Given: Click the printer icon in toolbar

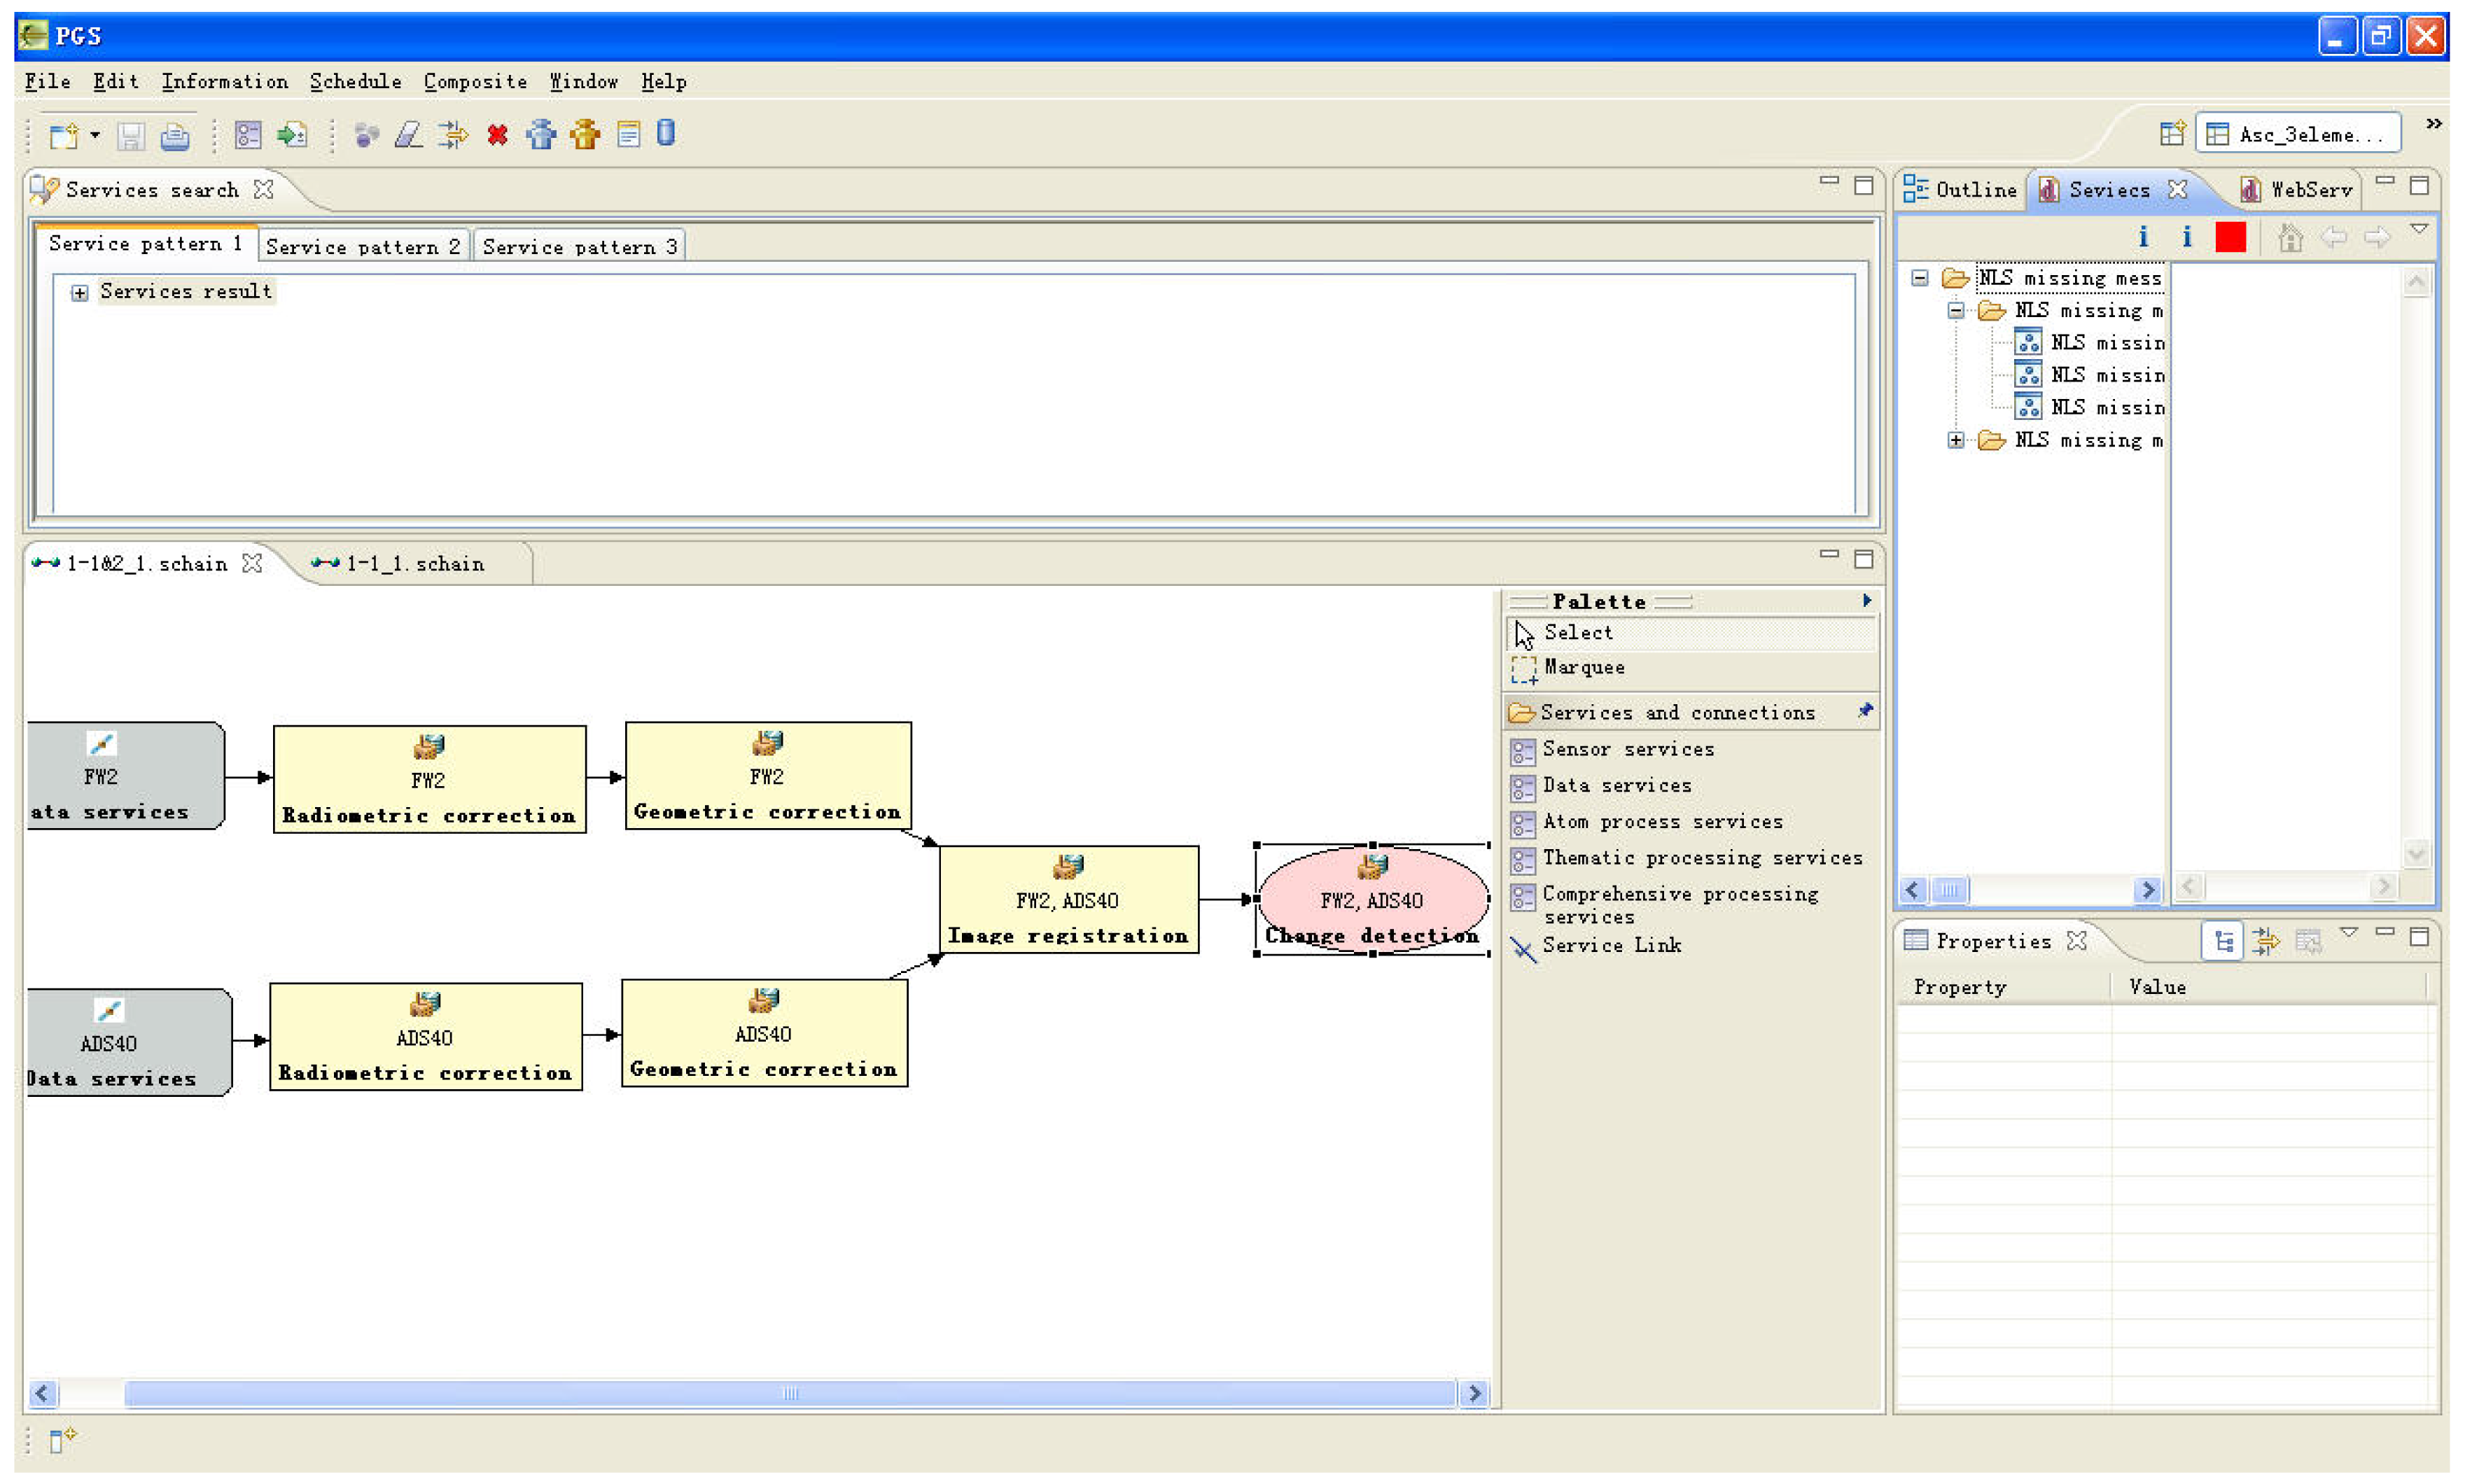Looking at the screenshot, I should [175, 135].
